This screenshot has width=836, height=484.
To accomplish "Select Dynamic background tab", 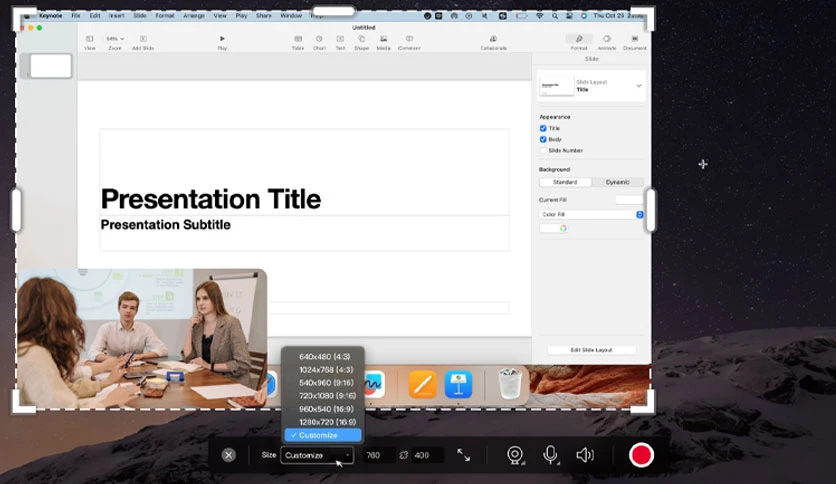I will point(617,182).
